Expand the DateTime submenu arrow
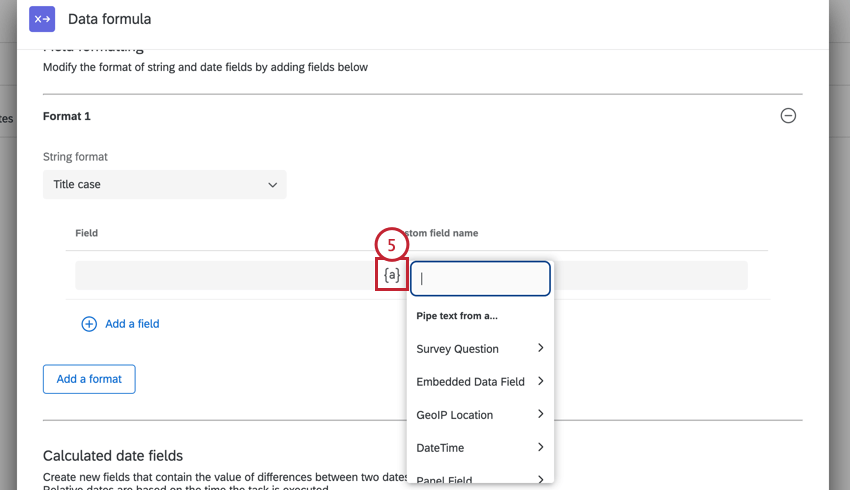This screenshot has width=850, height=490. 540,447
